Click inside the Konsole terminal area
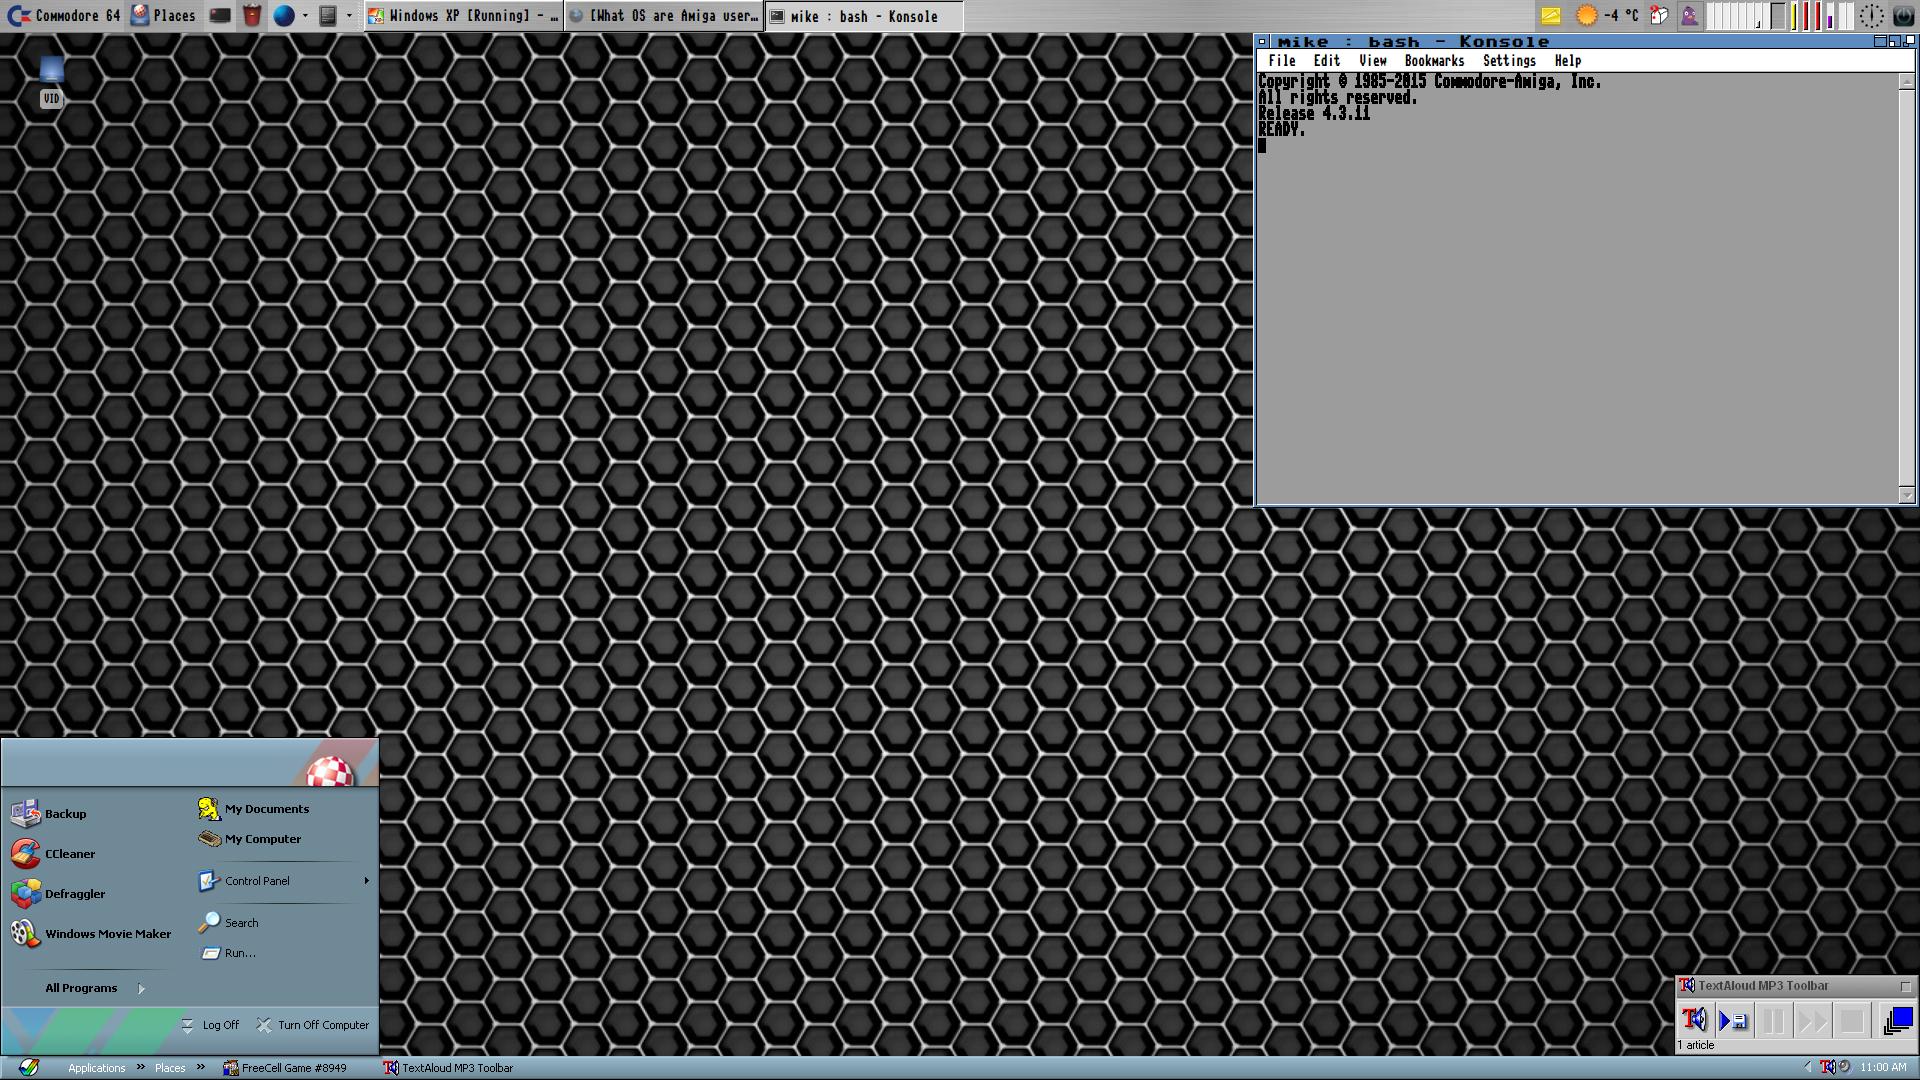The height and width of the screenshot is (1080, 1920). (1578, 288)
